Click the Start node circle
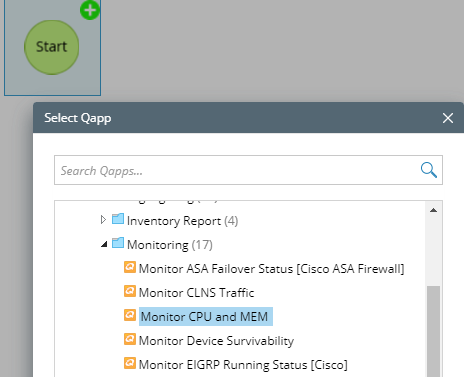This screenshot has height=377, width=464. 52,47
